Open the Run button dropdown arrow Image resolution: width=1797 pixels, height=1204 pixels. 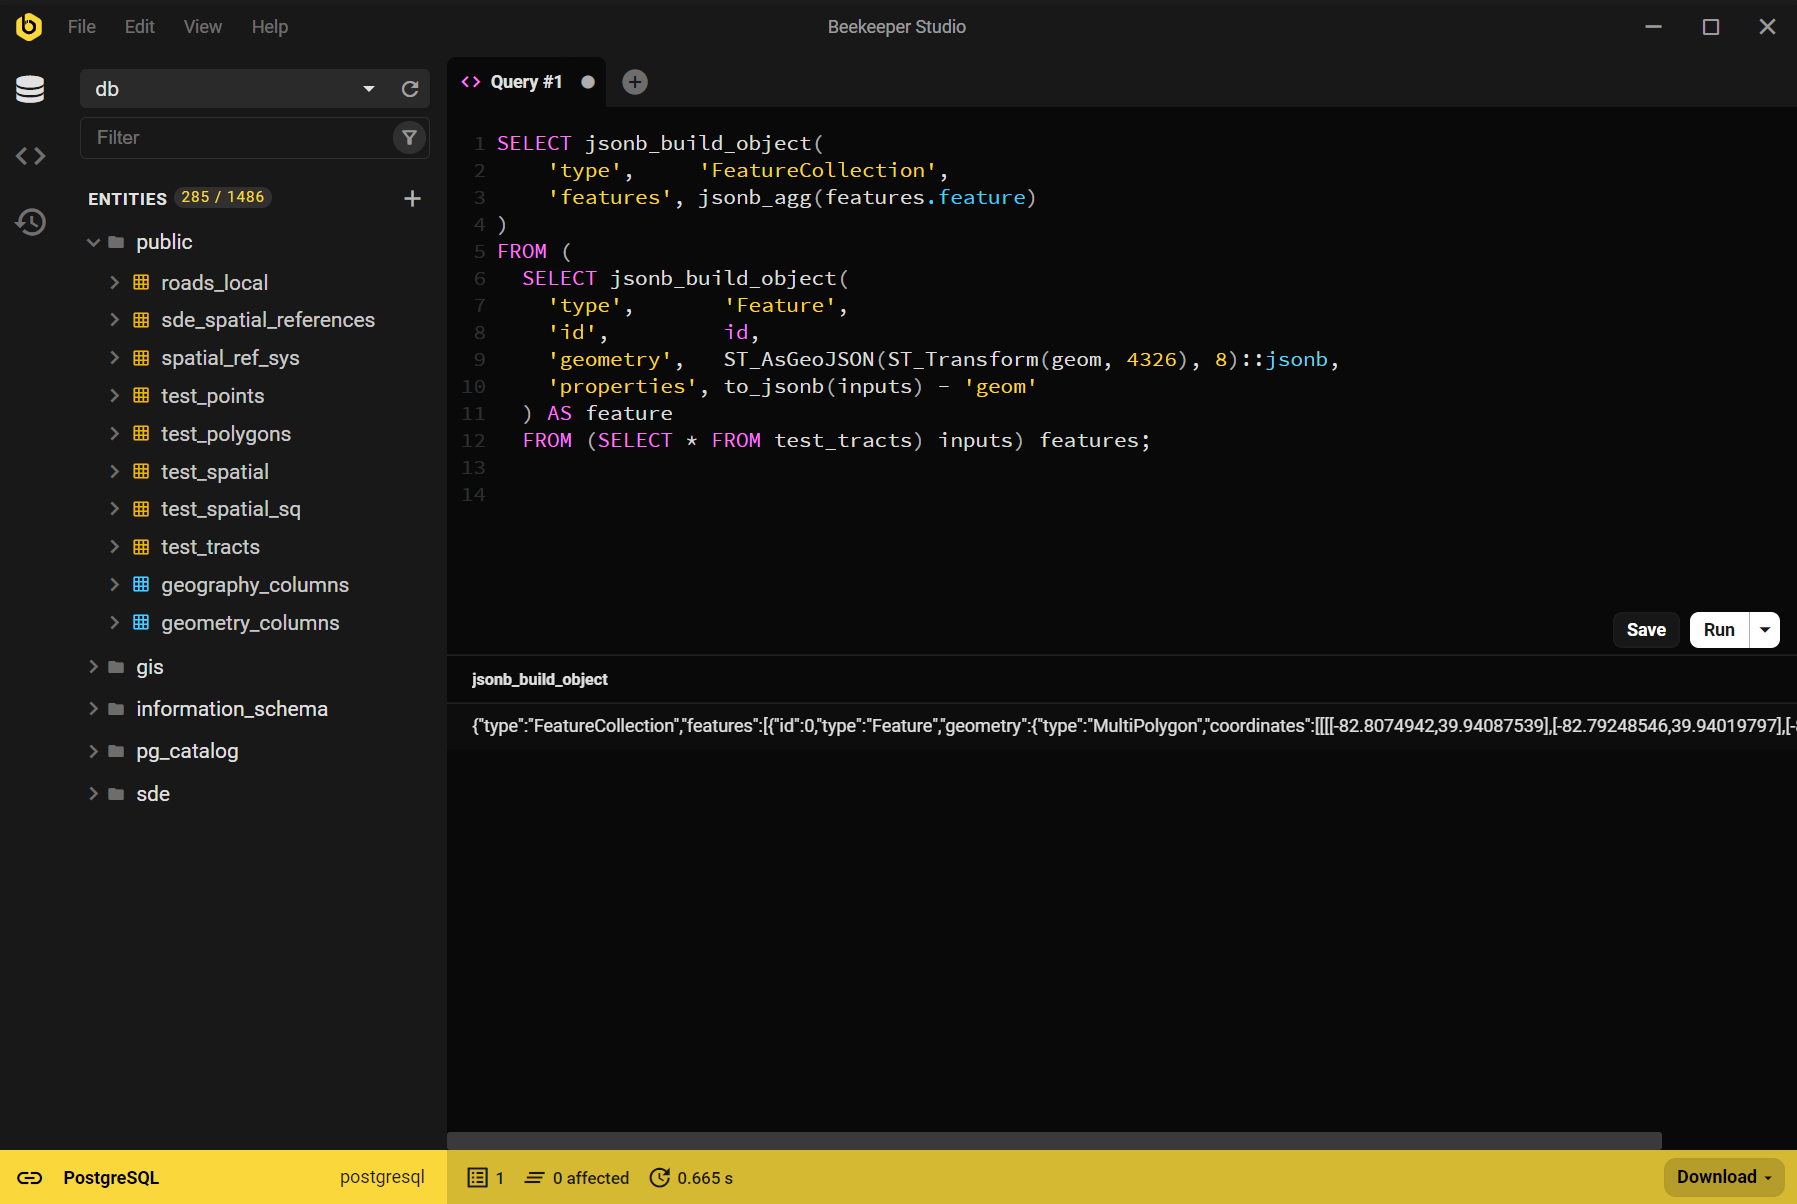(x=1765, y=630)
